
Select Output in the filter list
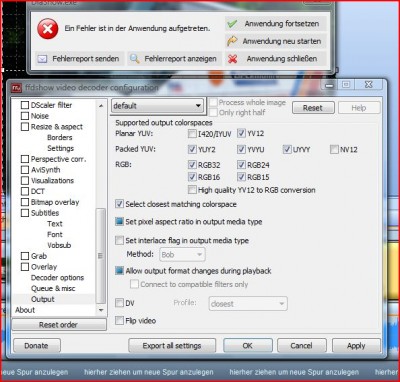43,299
